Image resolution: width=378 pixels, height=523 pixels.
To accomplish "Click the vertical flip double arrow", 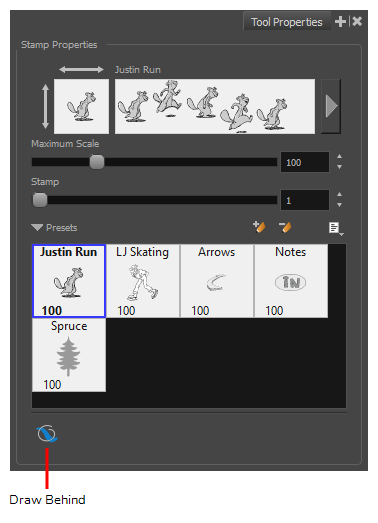I will coord(45,106).
